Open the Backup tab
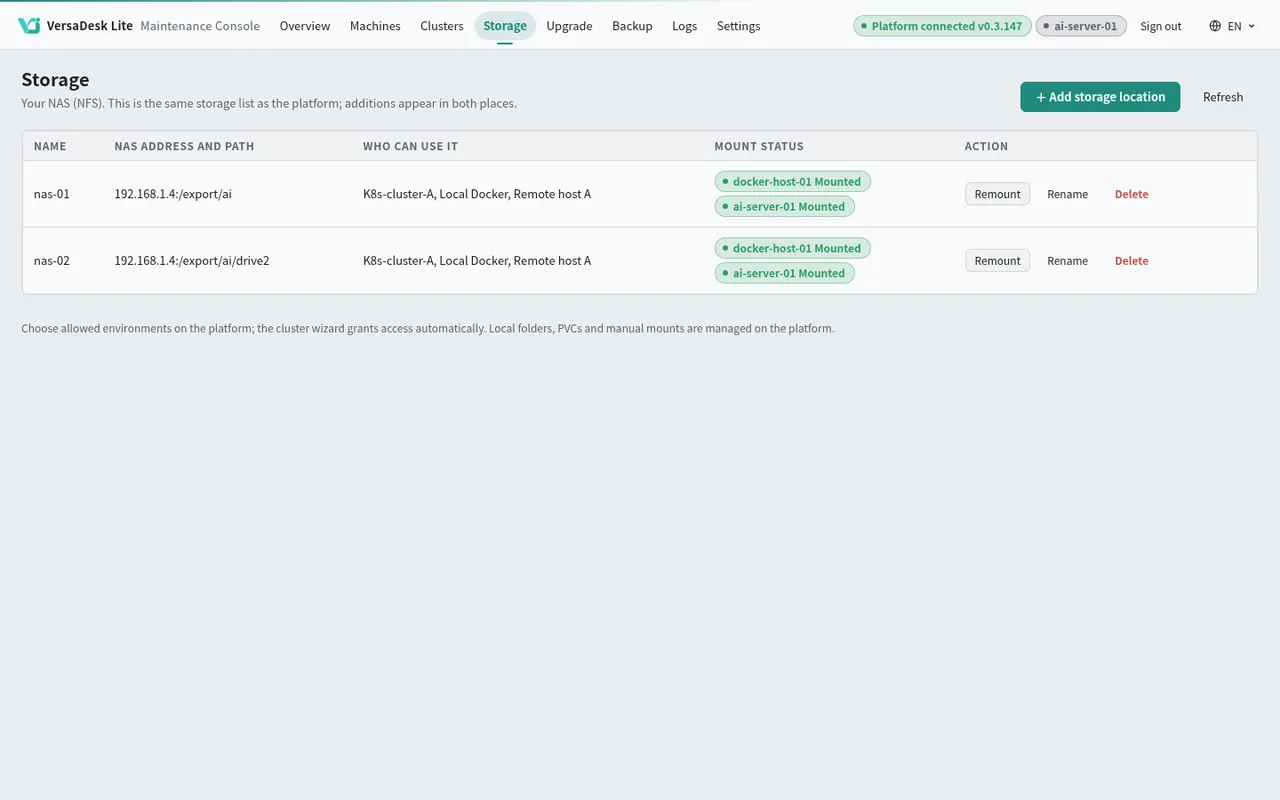This screenshot has height=800, width=1280. 632,26
